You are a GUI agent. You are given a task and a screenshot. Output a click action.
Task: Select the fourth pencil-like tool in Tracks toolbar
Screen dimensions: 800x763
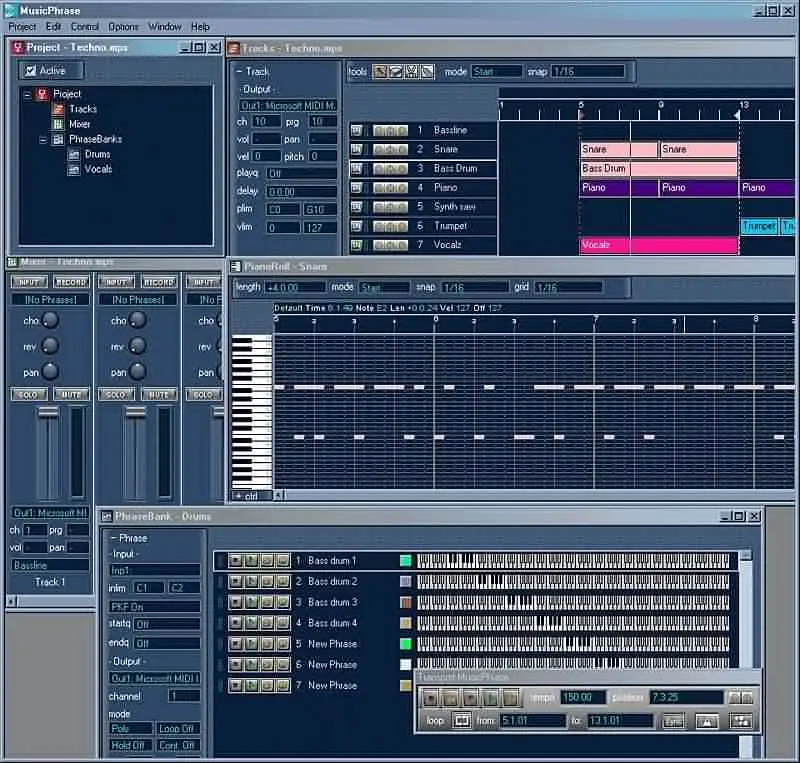pyautogui.click(x=427, y=71)
